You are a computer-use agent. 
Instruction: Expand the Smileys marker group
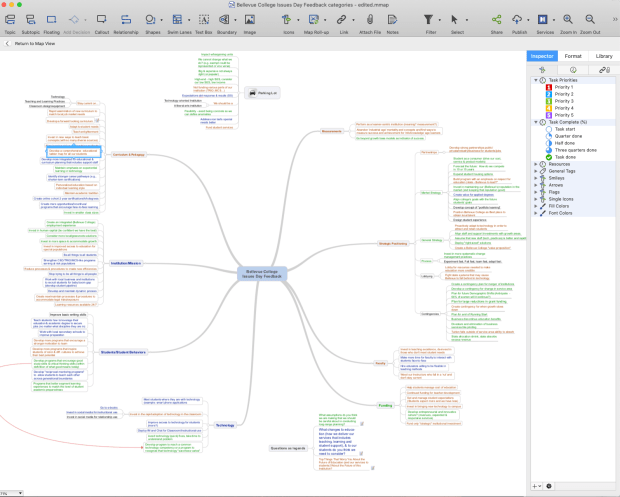536,178
